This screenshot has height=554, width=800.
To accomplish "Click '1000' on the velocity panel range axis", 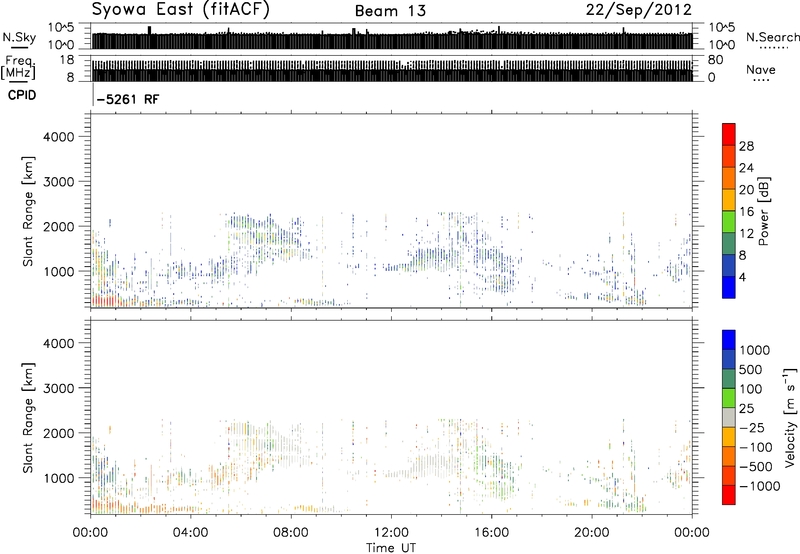I will [59, 478].
